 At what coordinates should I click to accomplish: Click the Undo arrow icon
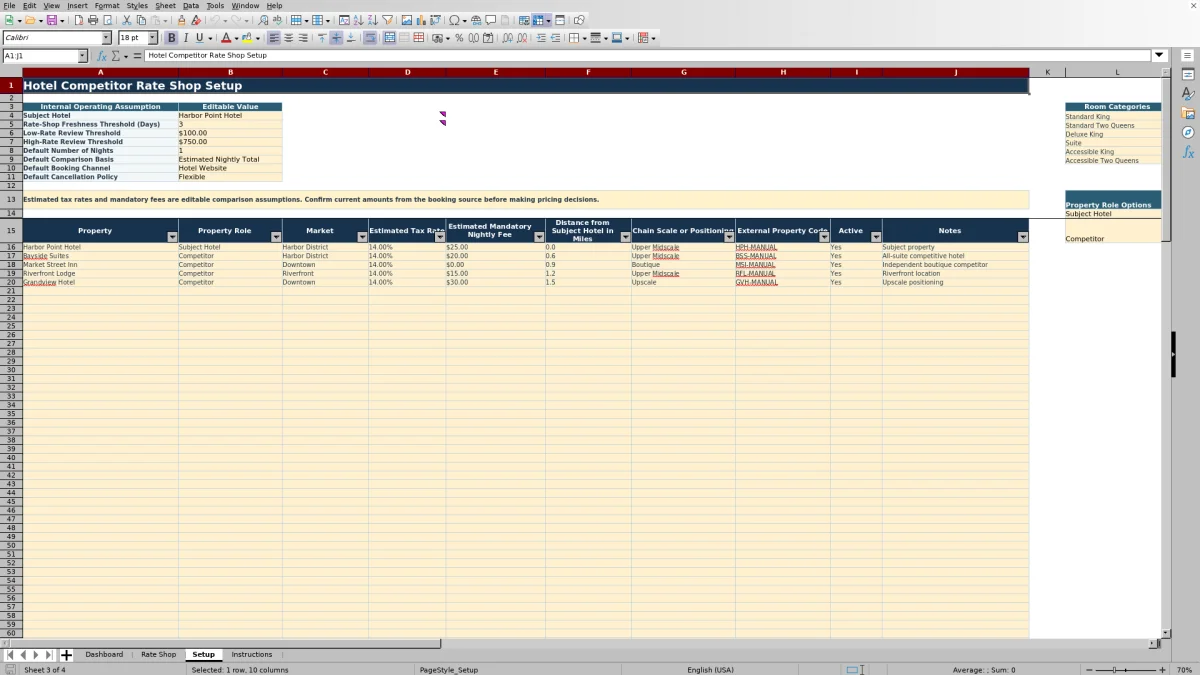coord(213,20)
